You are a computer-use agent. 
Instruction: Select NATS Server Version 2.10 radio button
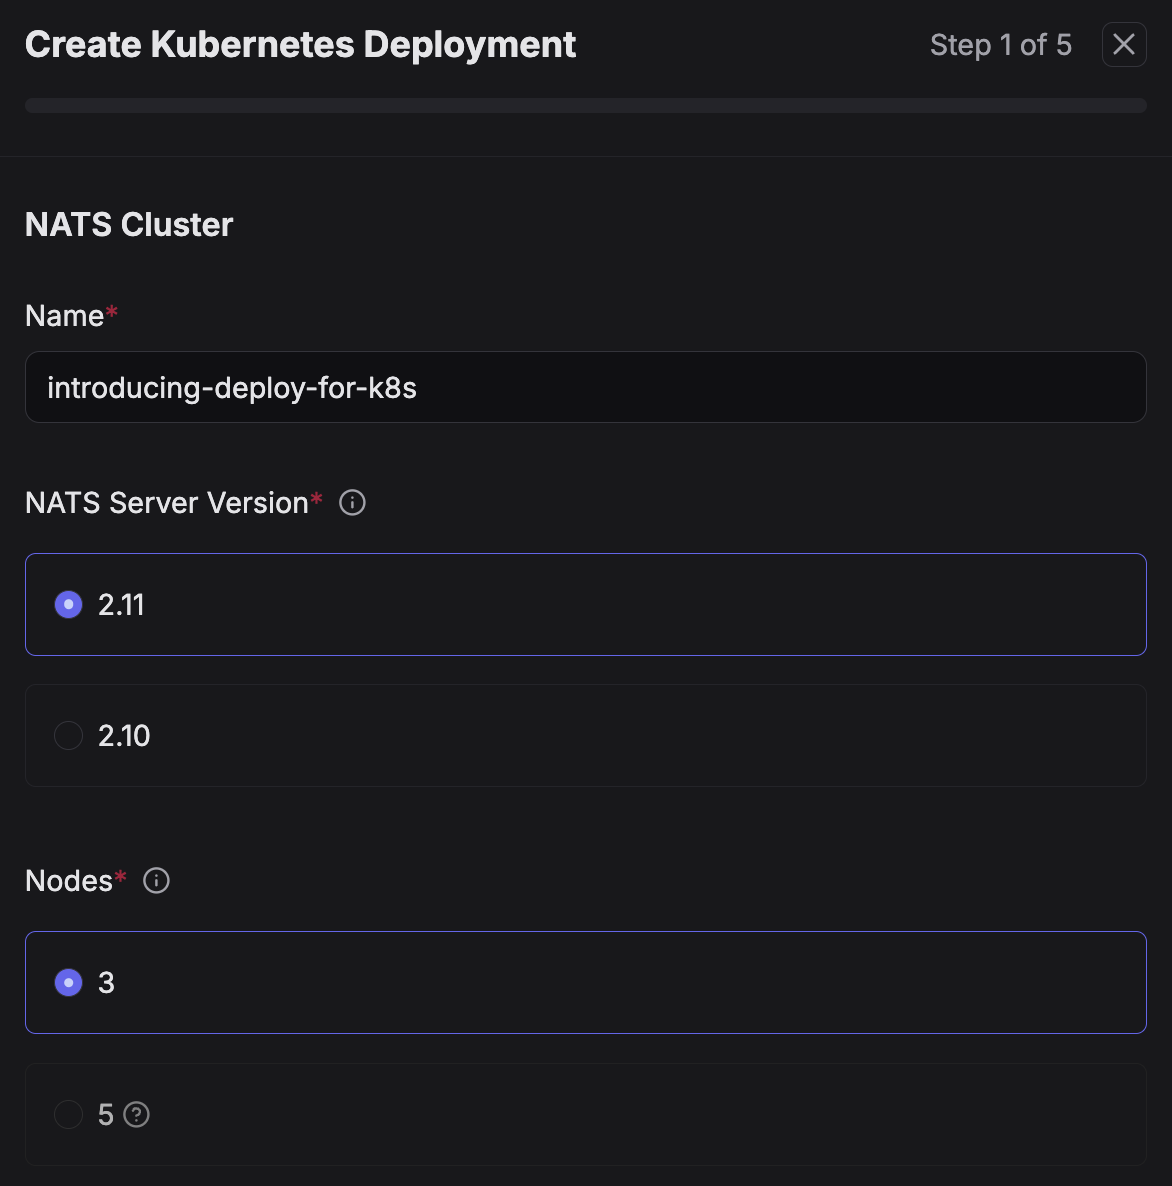click(x=68, y=735)
